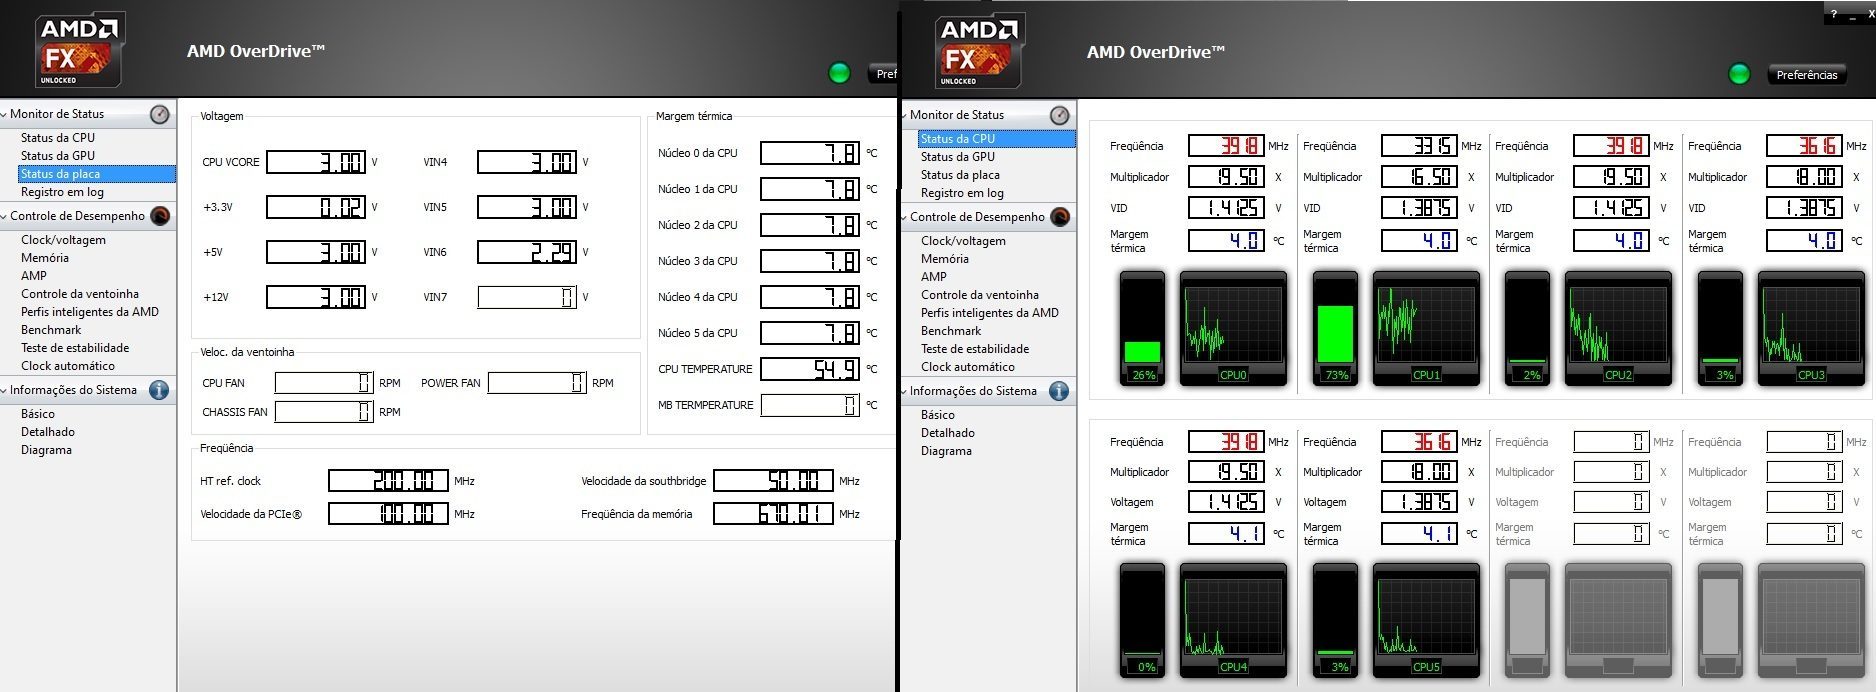The width and height of the screenshot is (1876, 692).
Task: Open Registro em log in left window
Action: [62, 192]
